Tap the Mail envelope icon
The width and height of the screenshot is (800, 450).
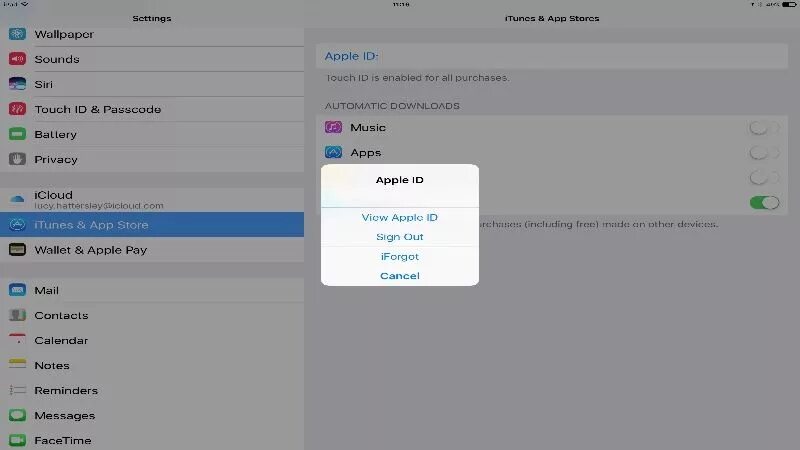(x=17, y=290)
